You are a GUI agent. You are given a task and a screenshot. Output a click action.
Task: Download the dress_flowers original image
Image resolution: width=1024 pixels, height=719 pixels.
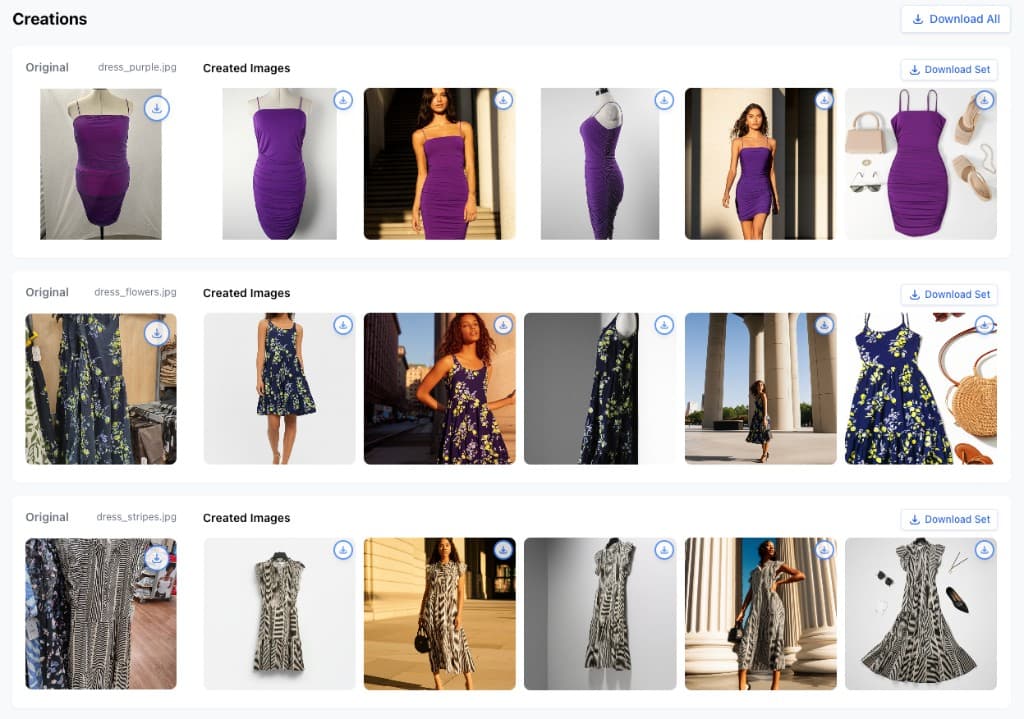click(x=157, y=333)
